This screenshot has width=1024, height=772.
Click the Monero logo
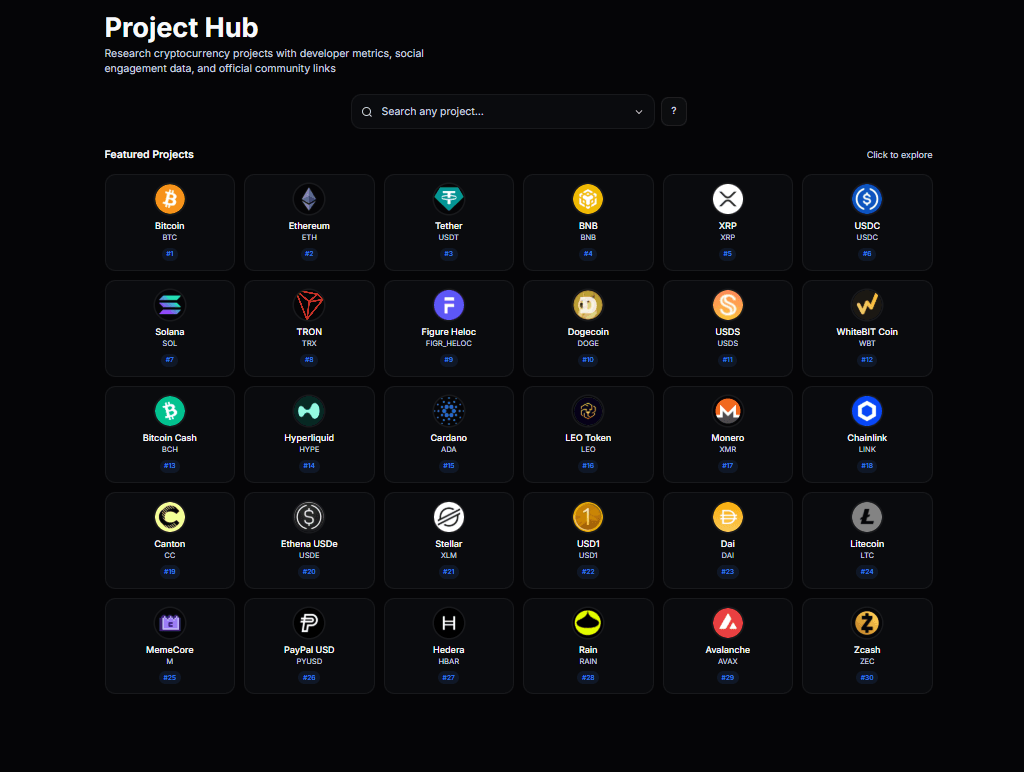point(728,411)
